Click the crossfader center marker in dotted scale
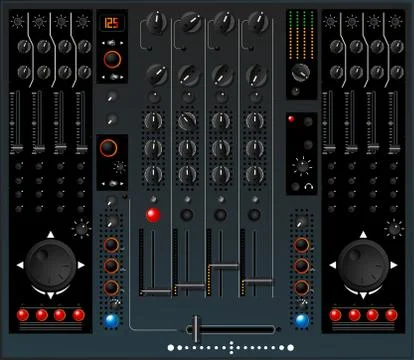Screen dimensions: 414x360 tap(231, 348)
